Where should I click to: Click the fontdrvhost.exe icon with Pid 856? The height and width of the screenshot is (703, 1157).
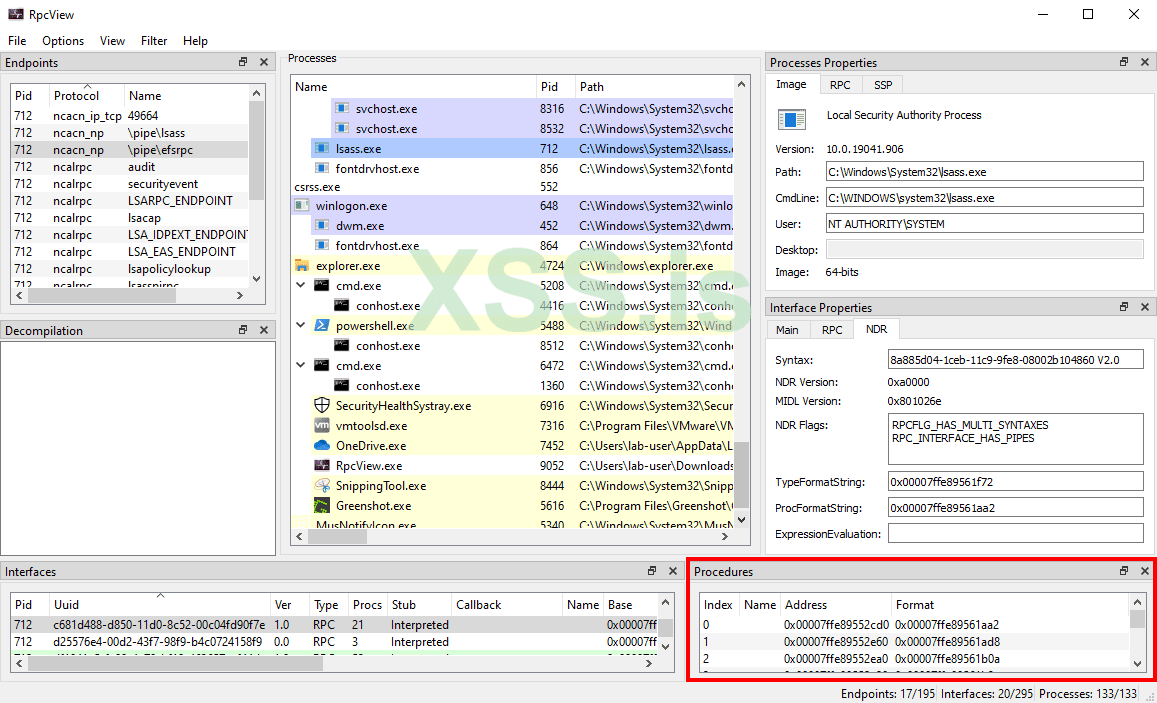point(322,168)
